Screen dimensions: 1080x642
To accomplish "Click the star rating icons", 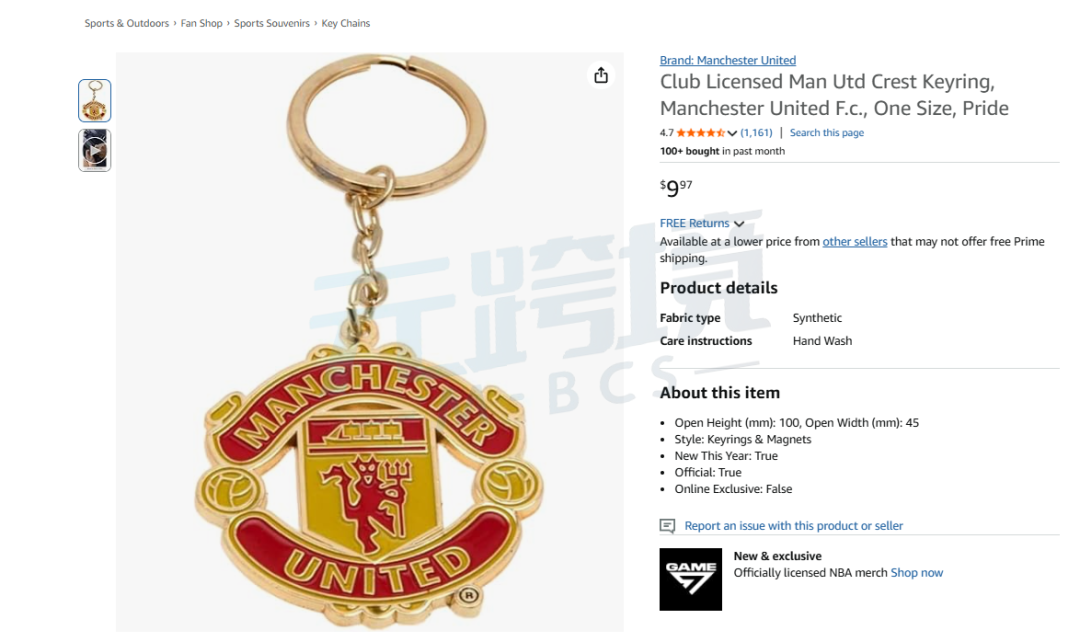I will pyautogui.click(x=700, y=133).
